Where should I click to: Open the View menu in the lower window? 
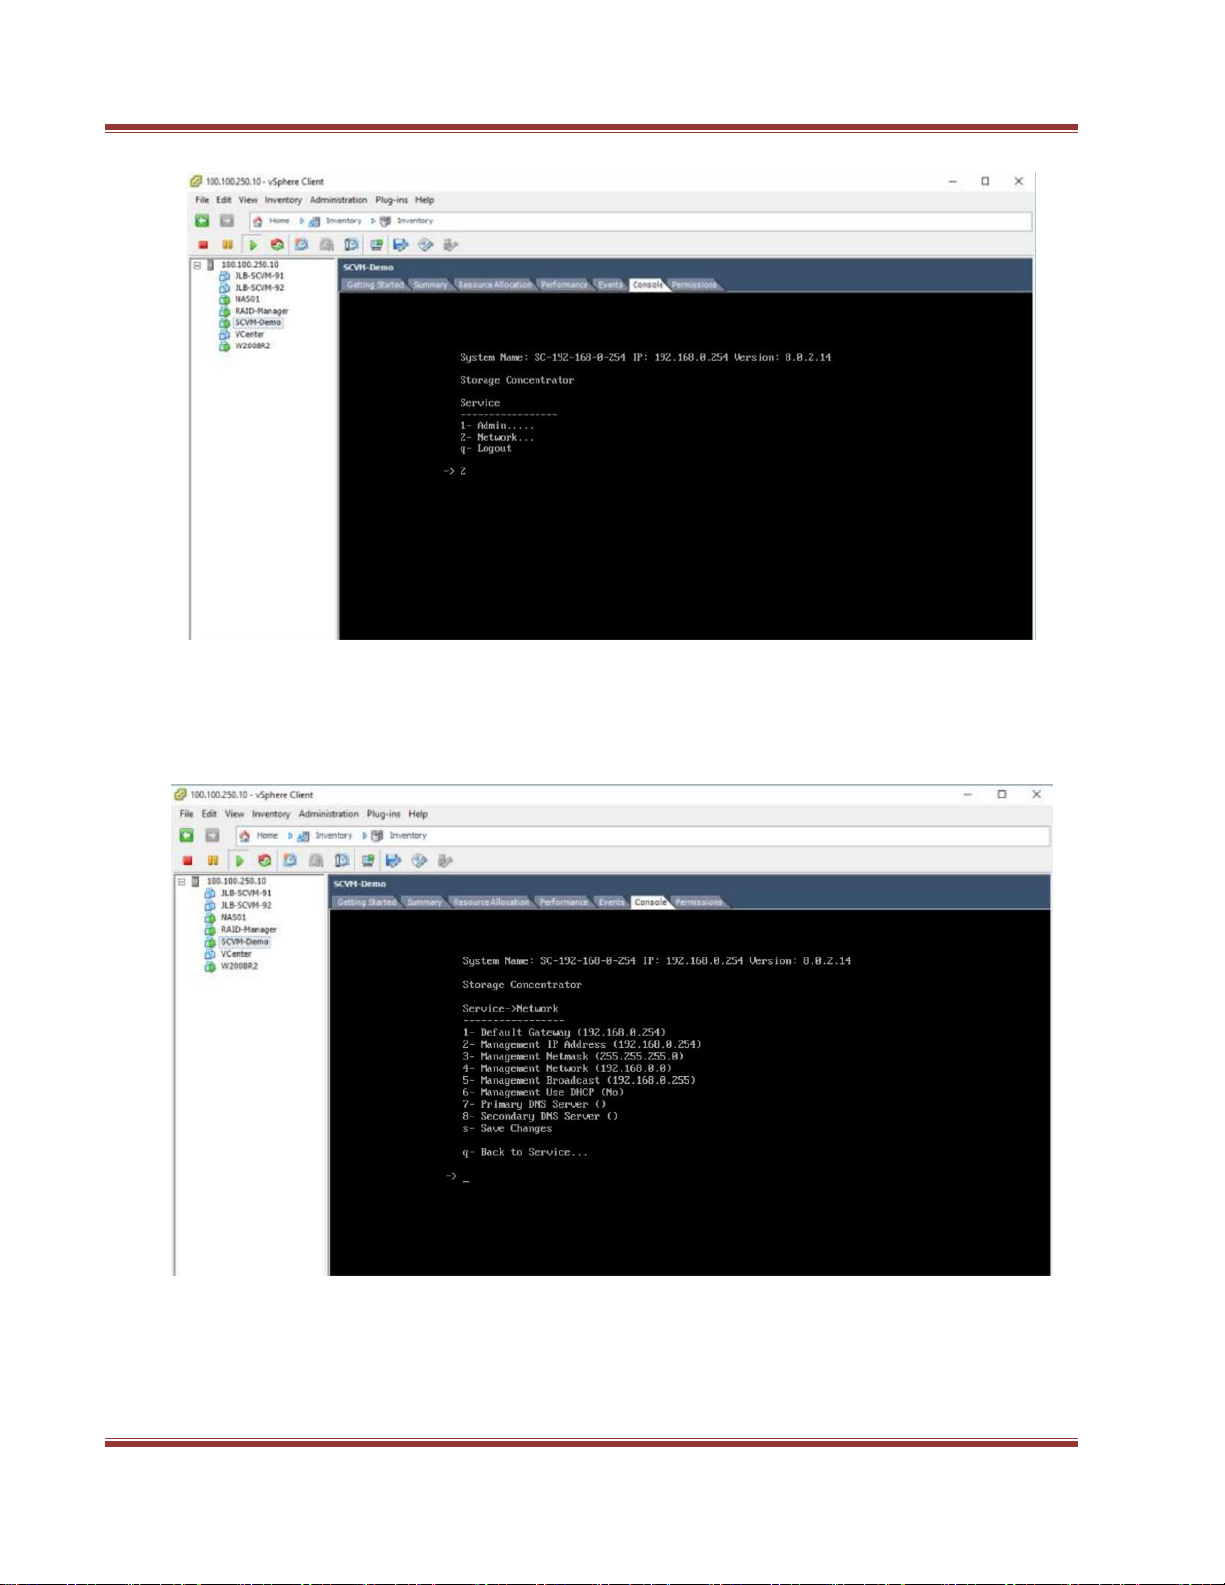(x=234, y=814)
